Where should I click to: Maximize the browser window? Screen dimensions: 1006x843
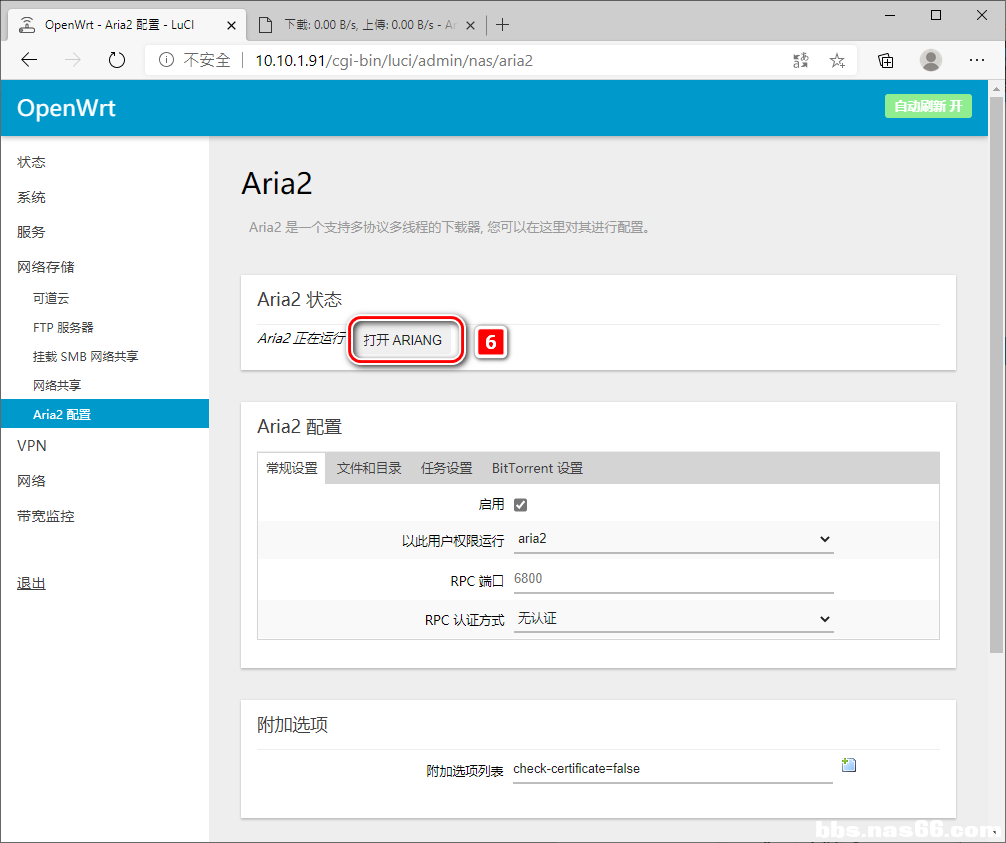tap(936, 15)
